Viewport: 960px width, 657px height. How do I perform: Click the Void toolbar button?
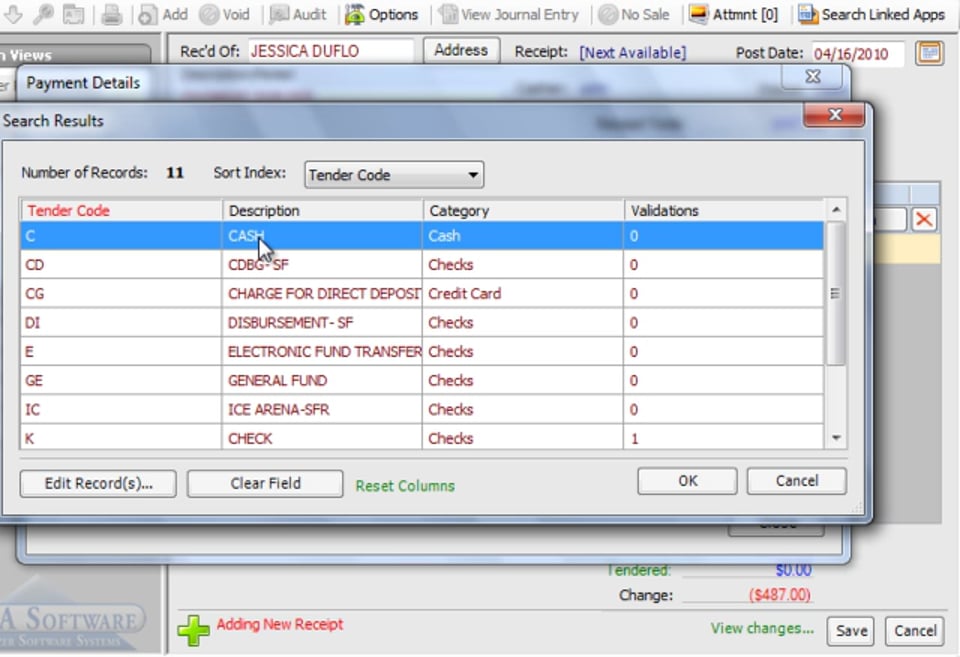coord(225,14)
